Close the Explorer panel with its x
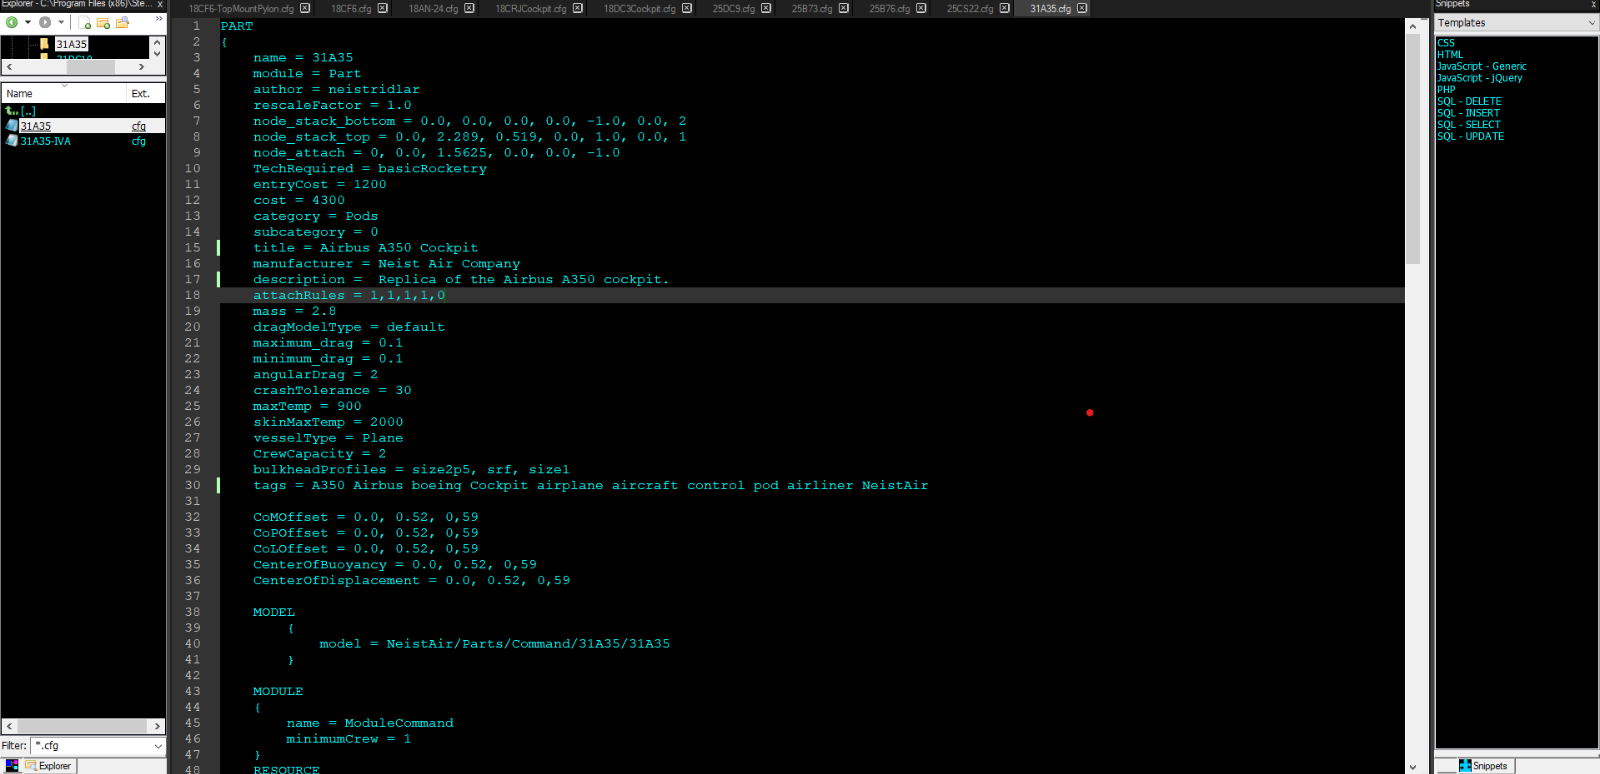 point(160,4)
